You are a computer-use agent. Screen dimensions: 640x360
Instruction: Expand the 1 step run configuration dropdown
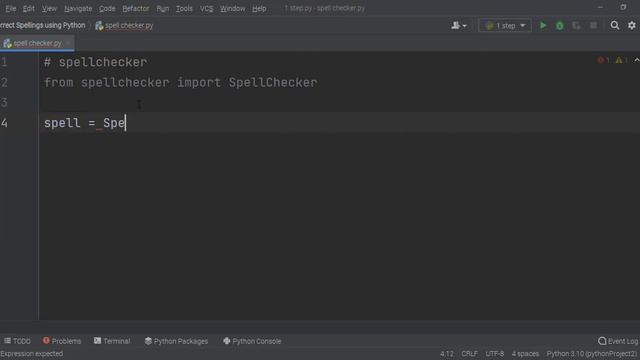point(504,25)
